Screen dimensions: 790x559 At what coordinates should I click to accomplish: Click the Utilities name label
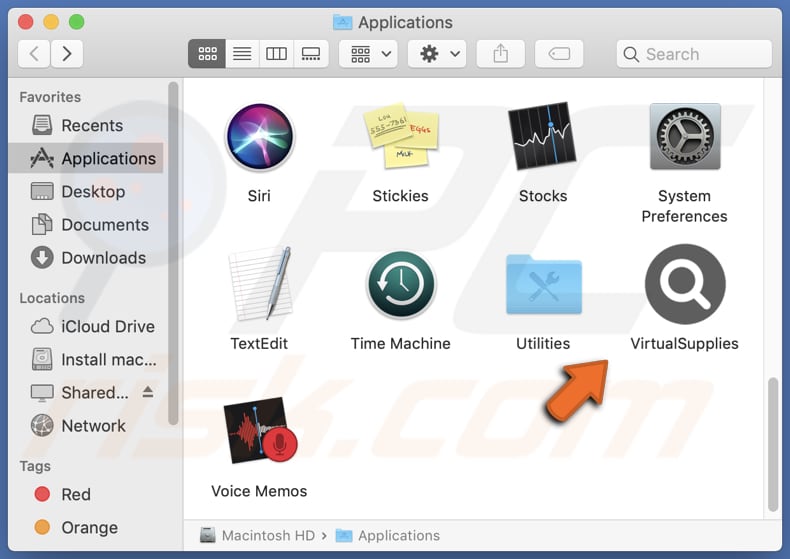(543, 343)
